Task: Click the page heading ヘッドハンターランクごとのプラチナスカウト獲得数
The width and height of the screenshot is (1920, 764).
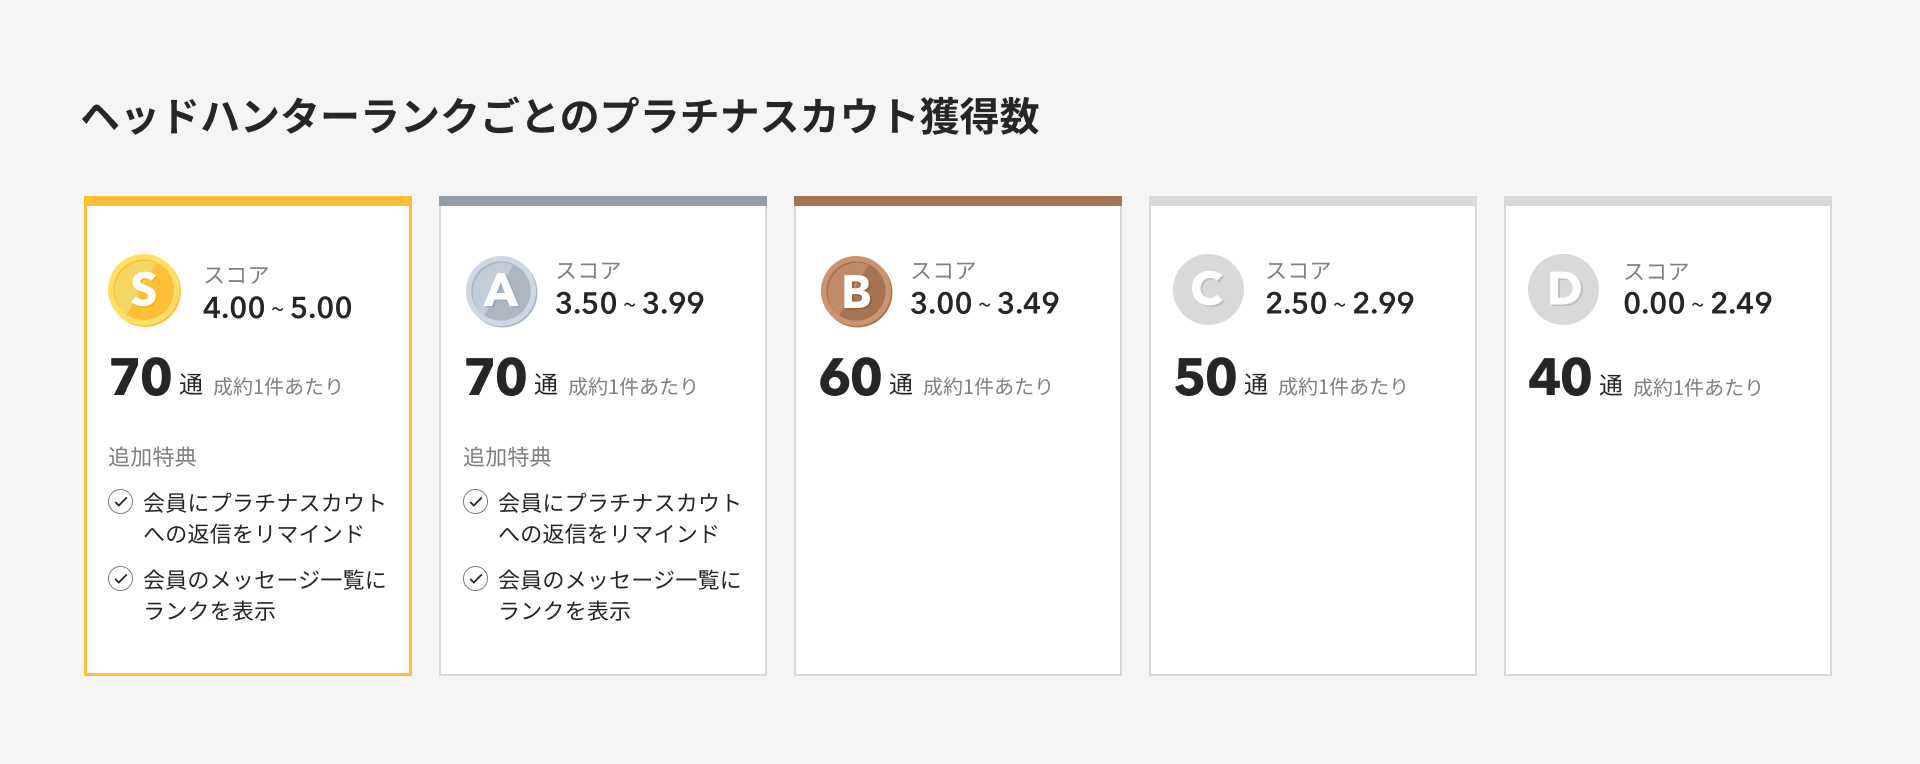Action: [x=560, y=117]
